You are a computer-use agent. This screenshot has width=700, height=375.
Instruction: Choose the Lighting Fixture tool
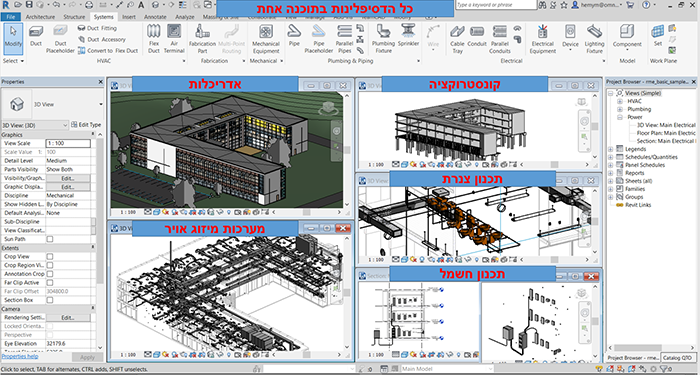[594, 39]
